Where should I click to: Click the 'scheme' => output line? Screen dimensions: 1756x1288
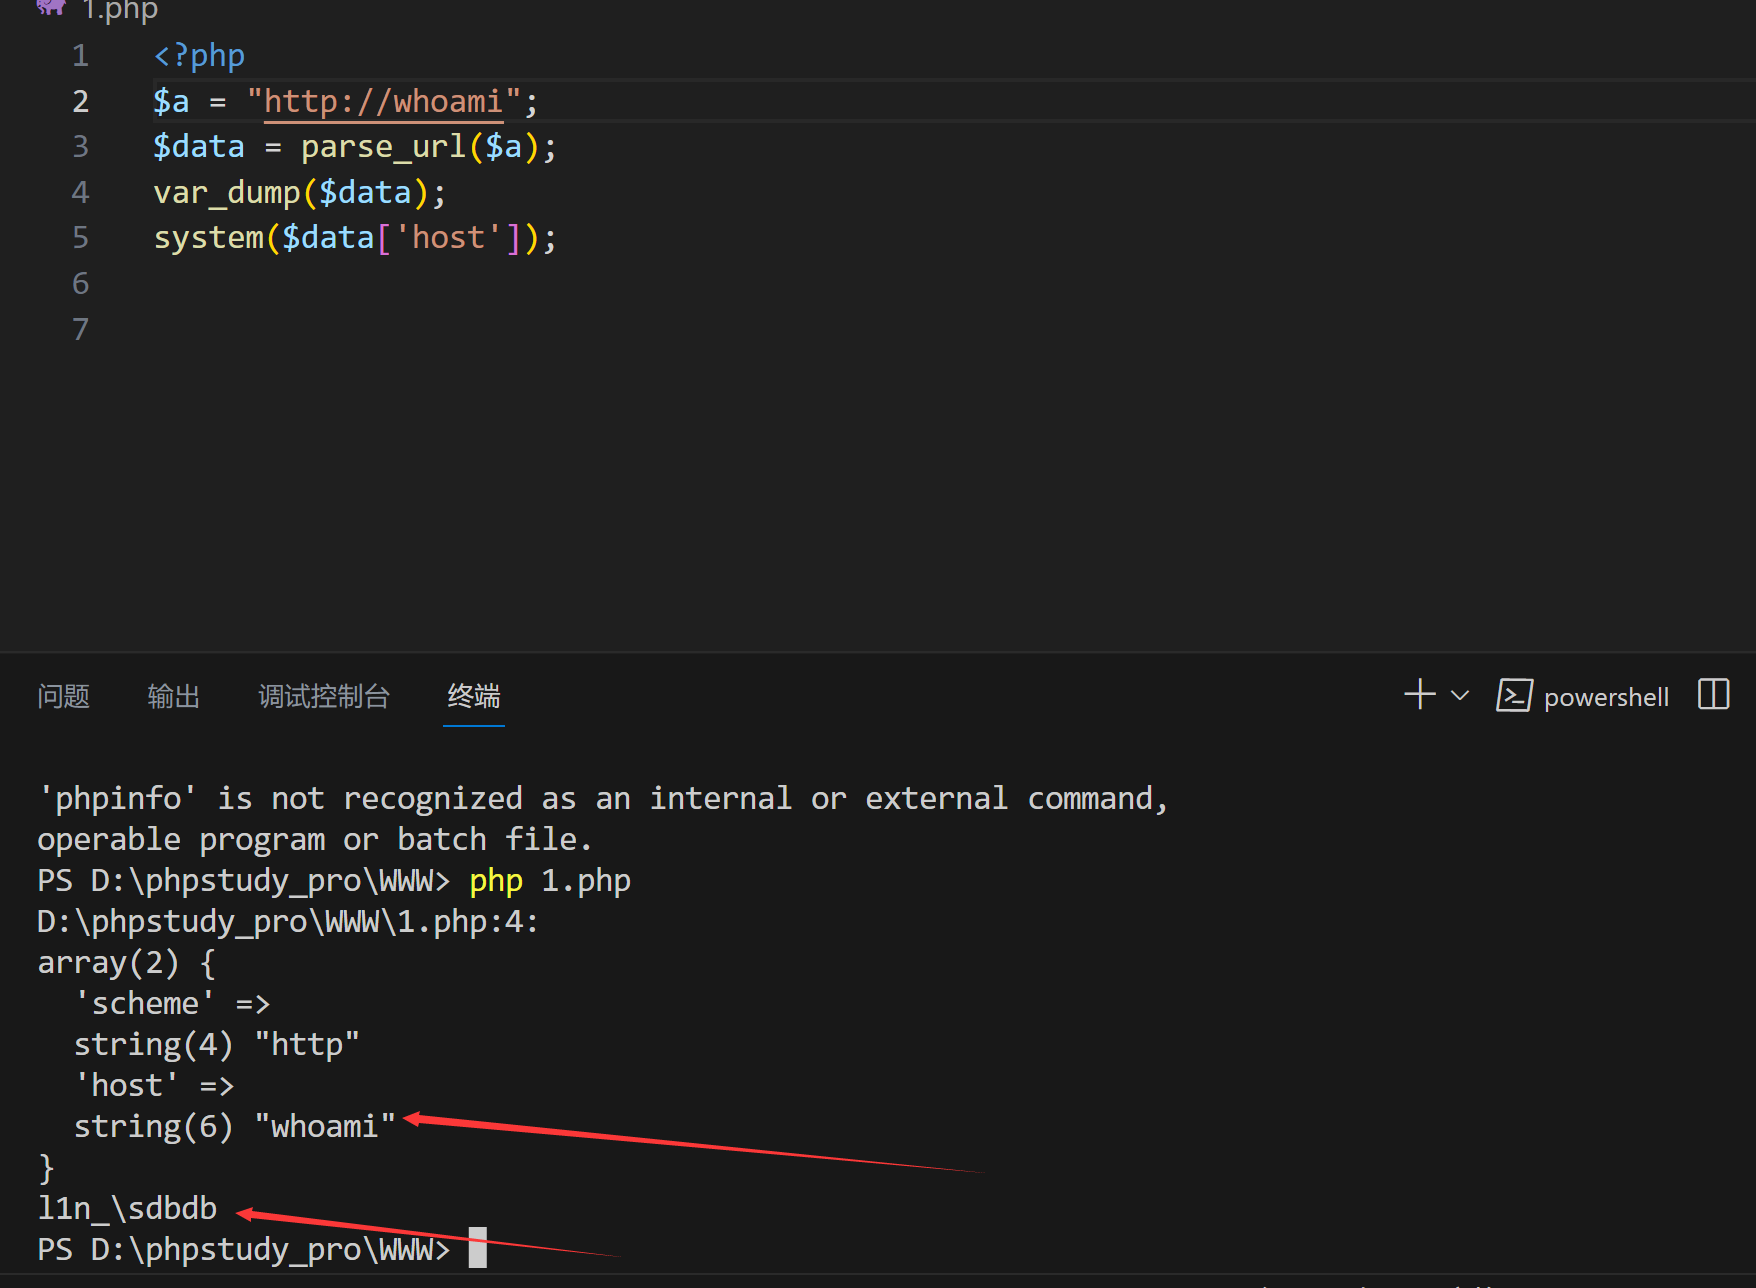(172, 1004)
